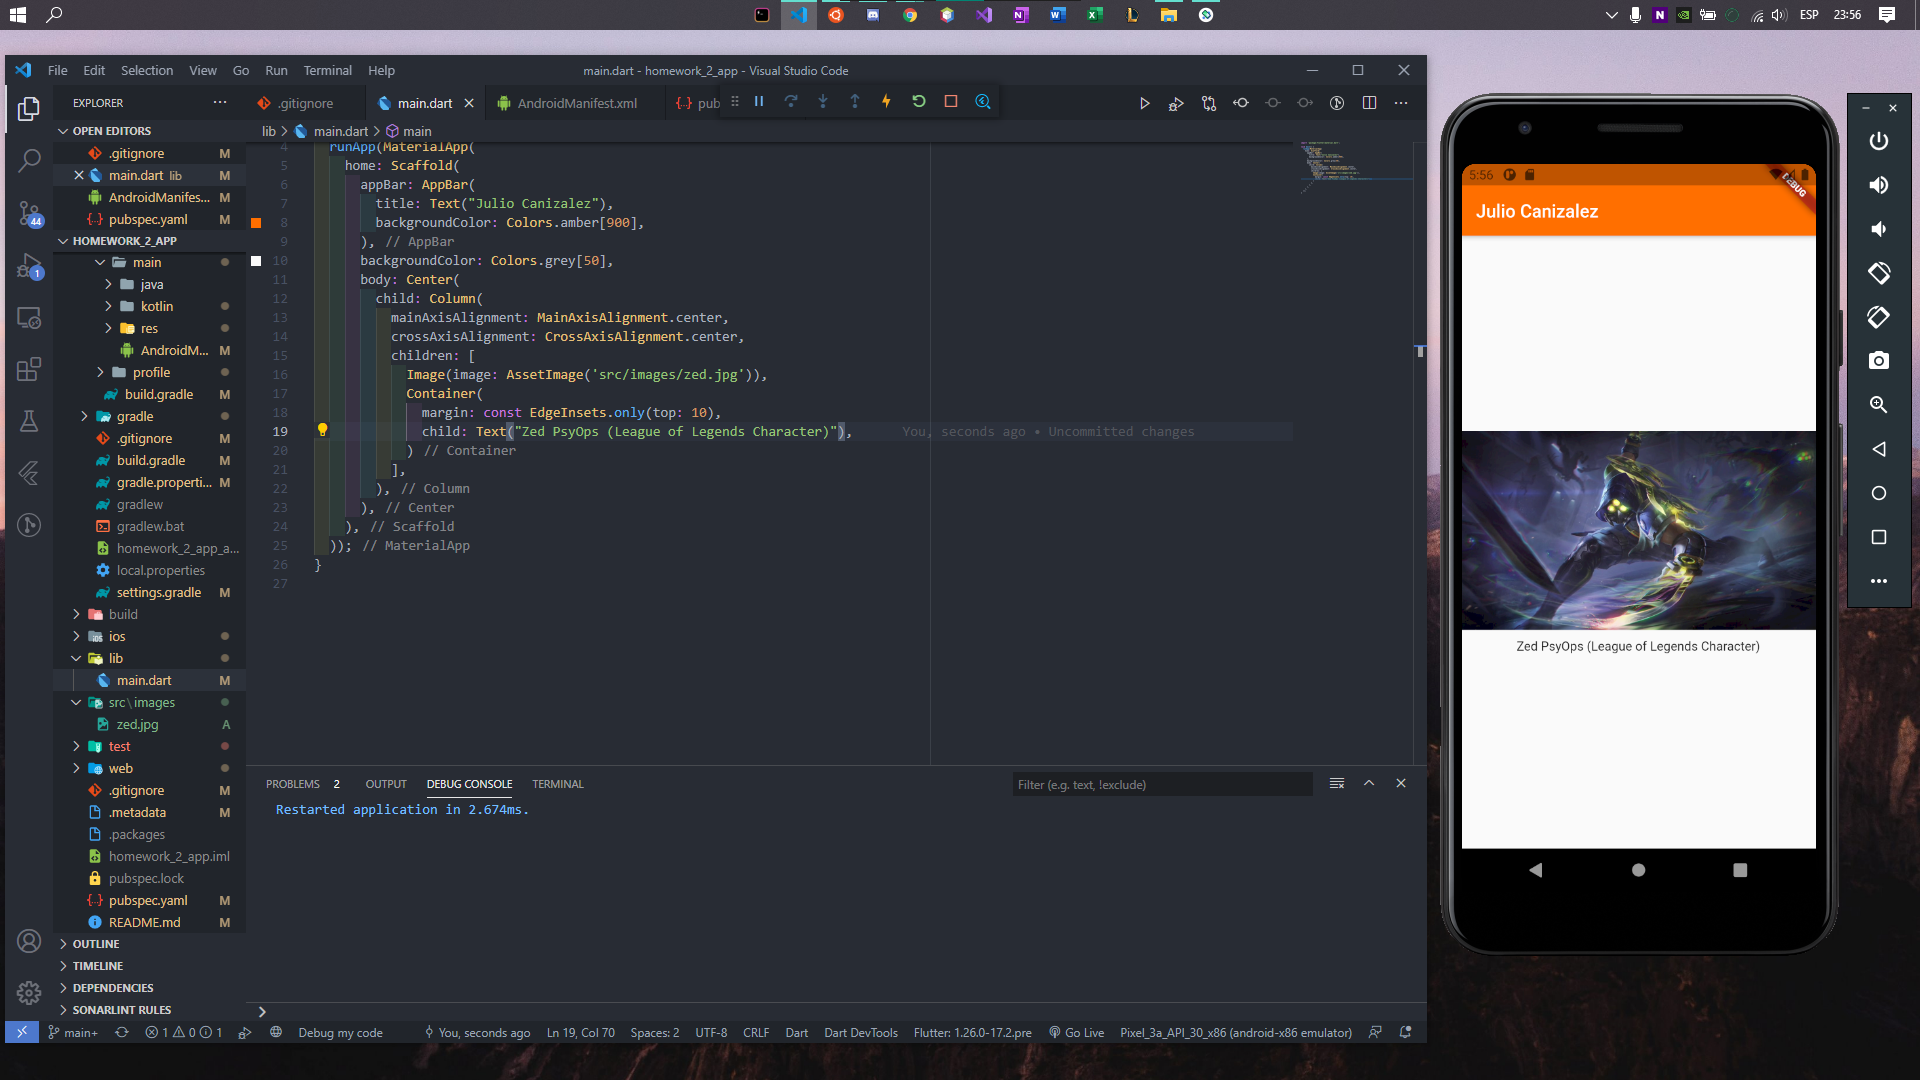Take an emulator screenshot
This screenshot has height=1080, width=1920.
point(1879,361)
